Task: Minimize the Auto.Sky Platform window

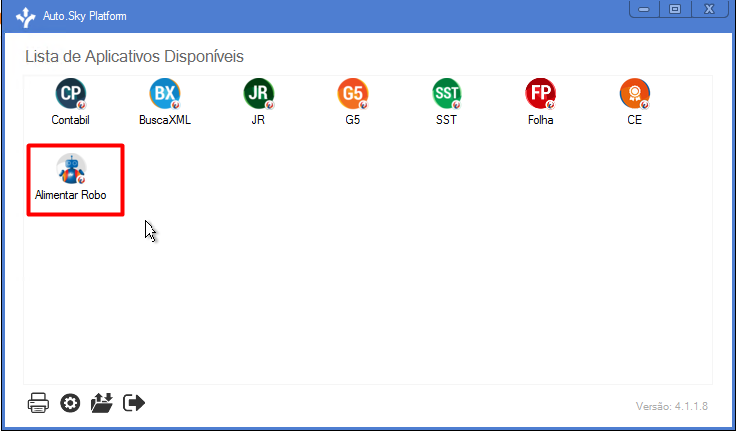Action: click(x=644, y=9)
